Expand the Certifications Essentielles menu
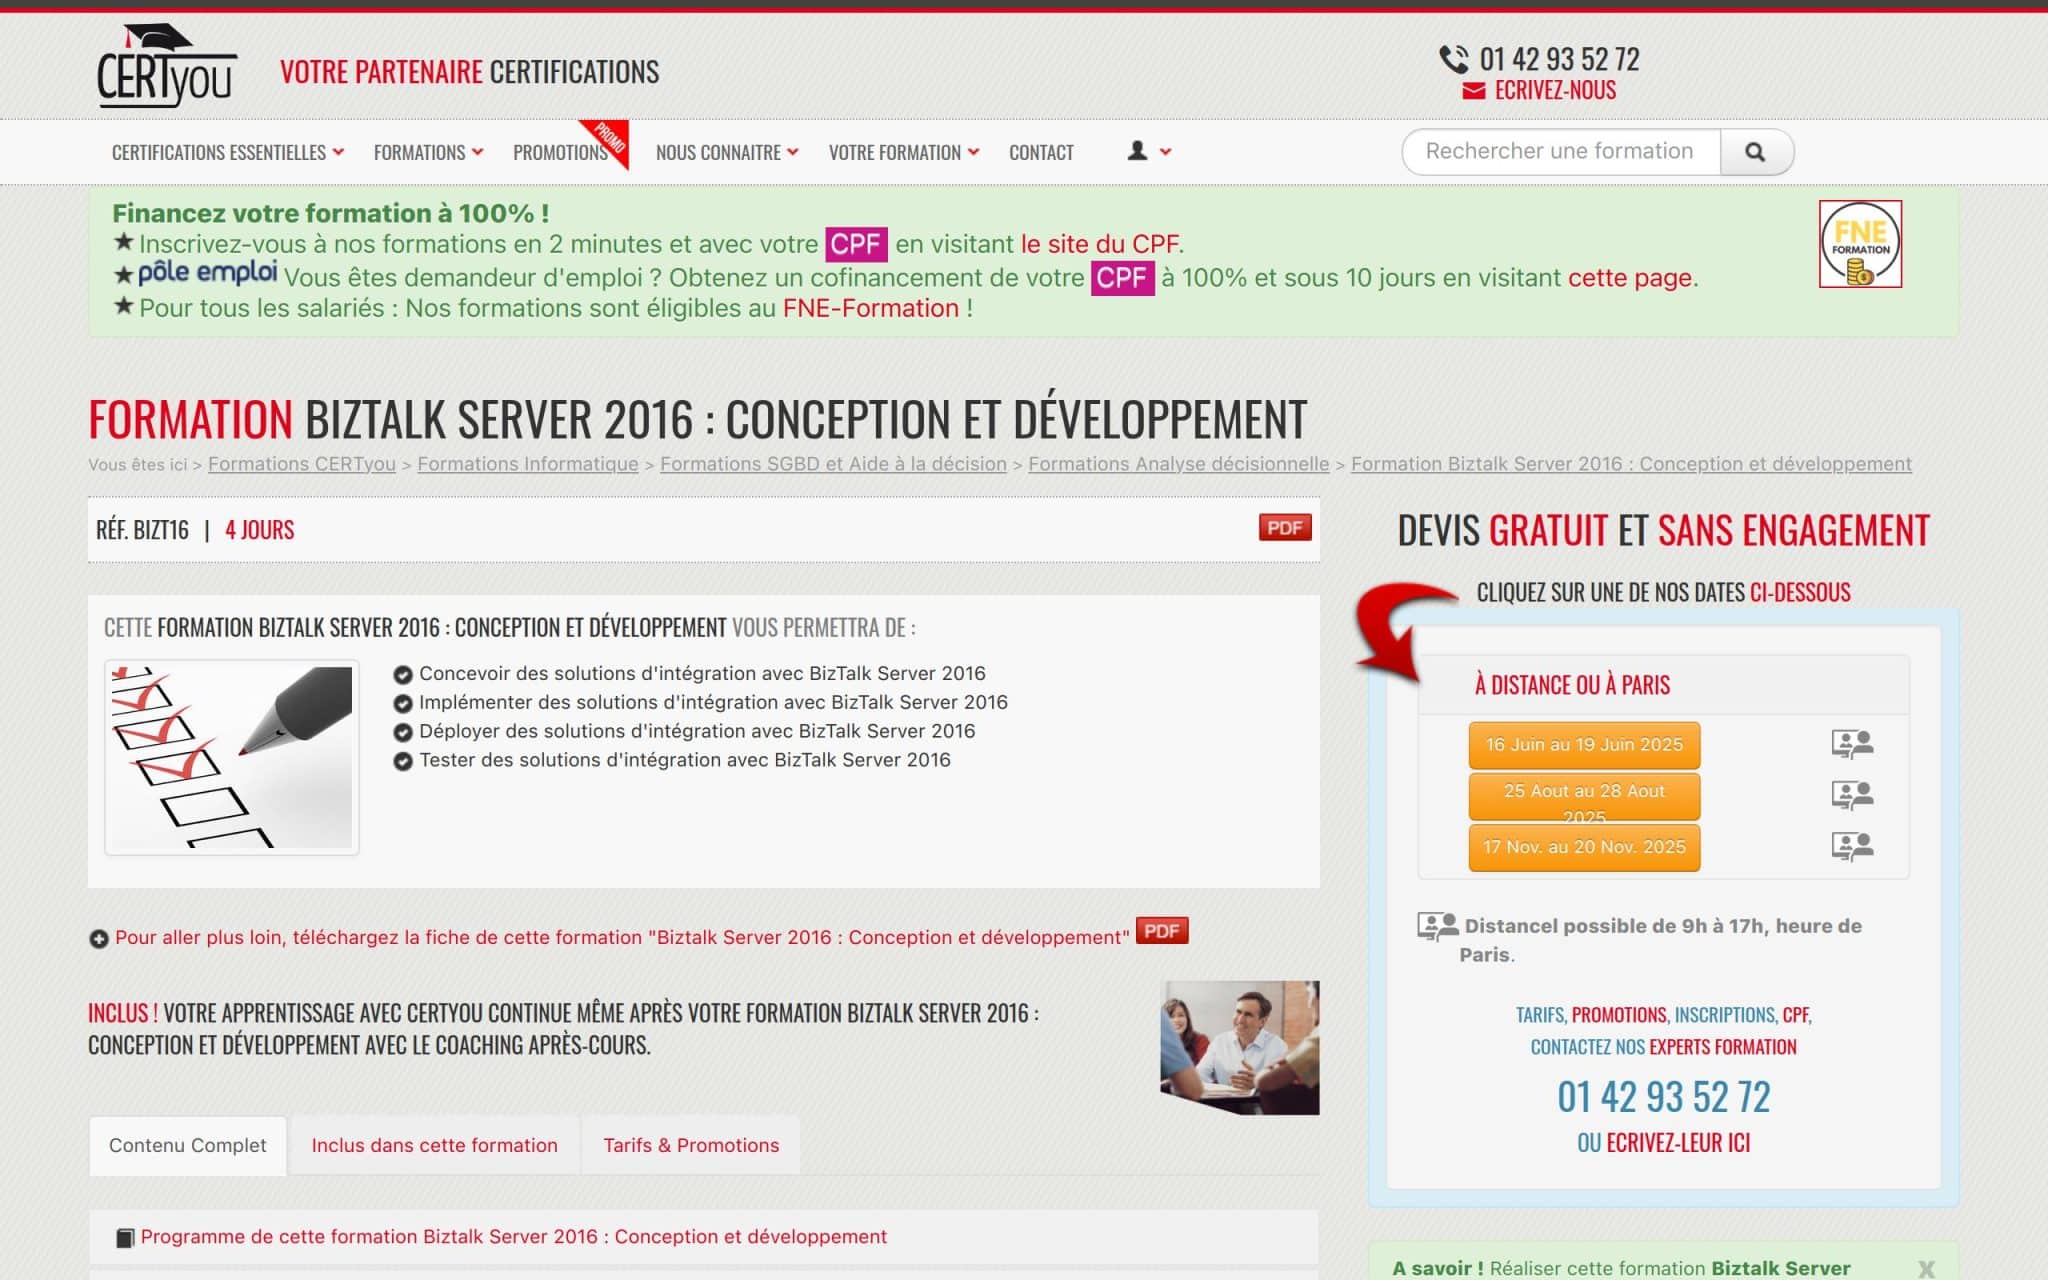The width and height of the screenshot is (2048, 1280). (228, 153)
